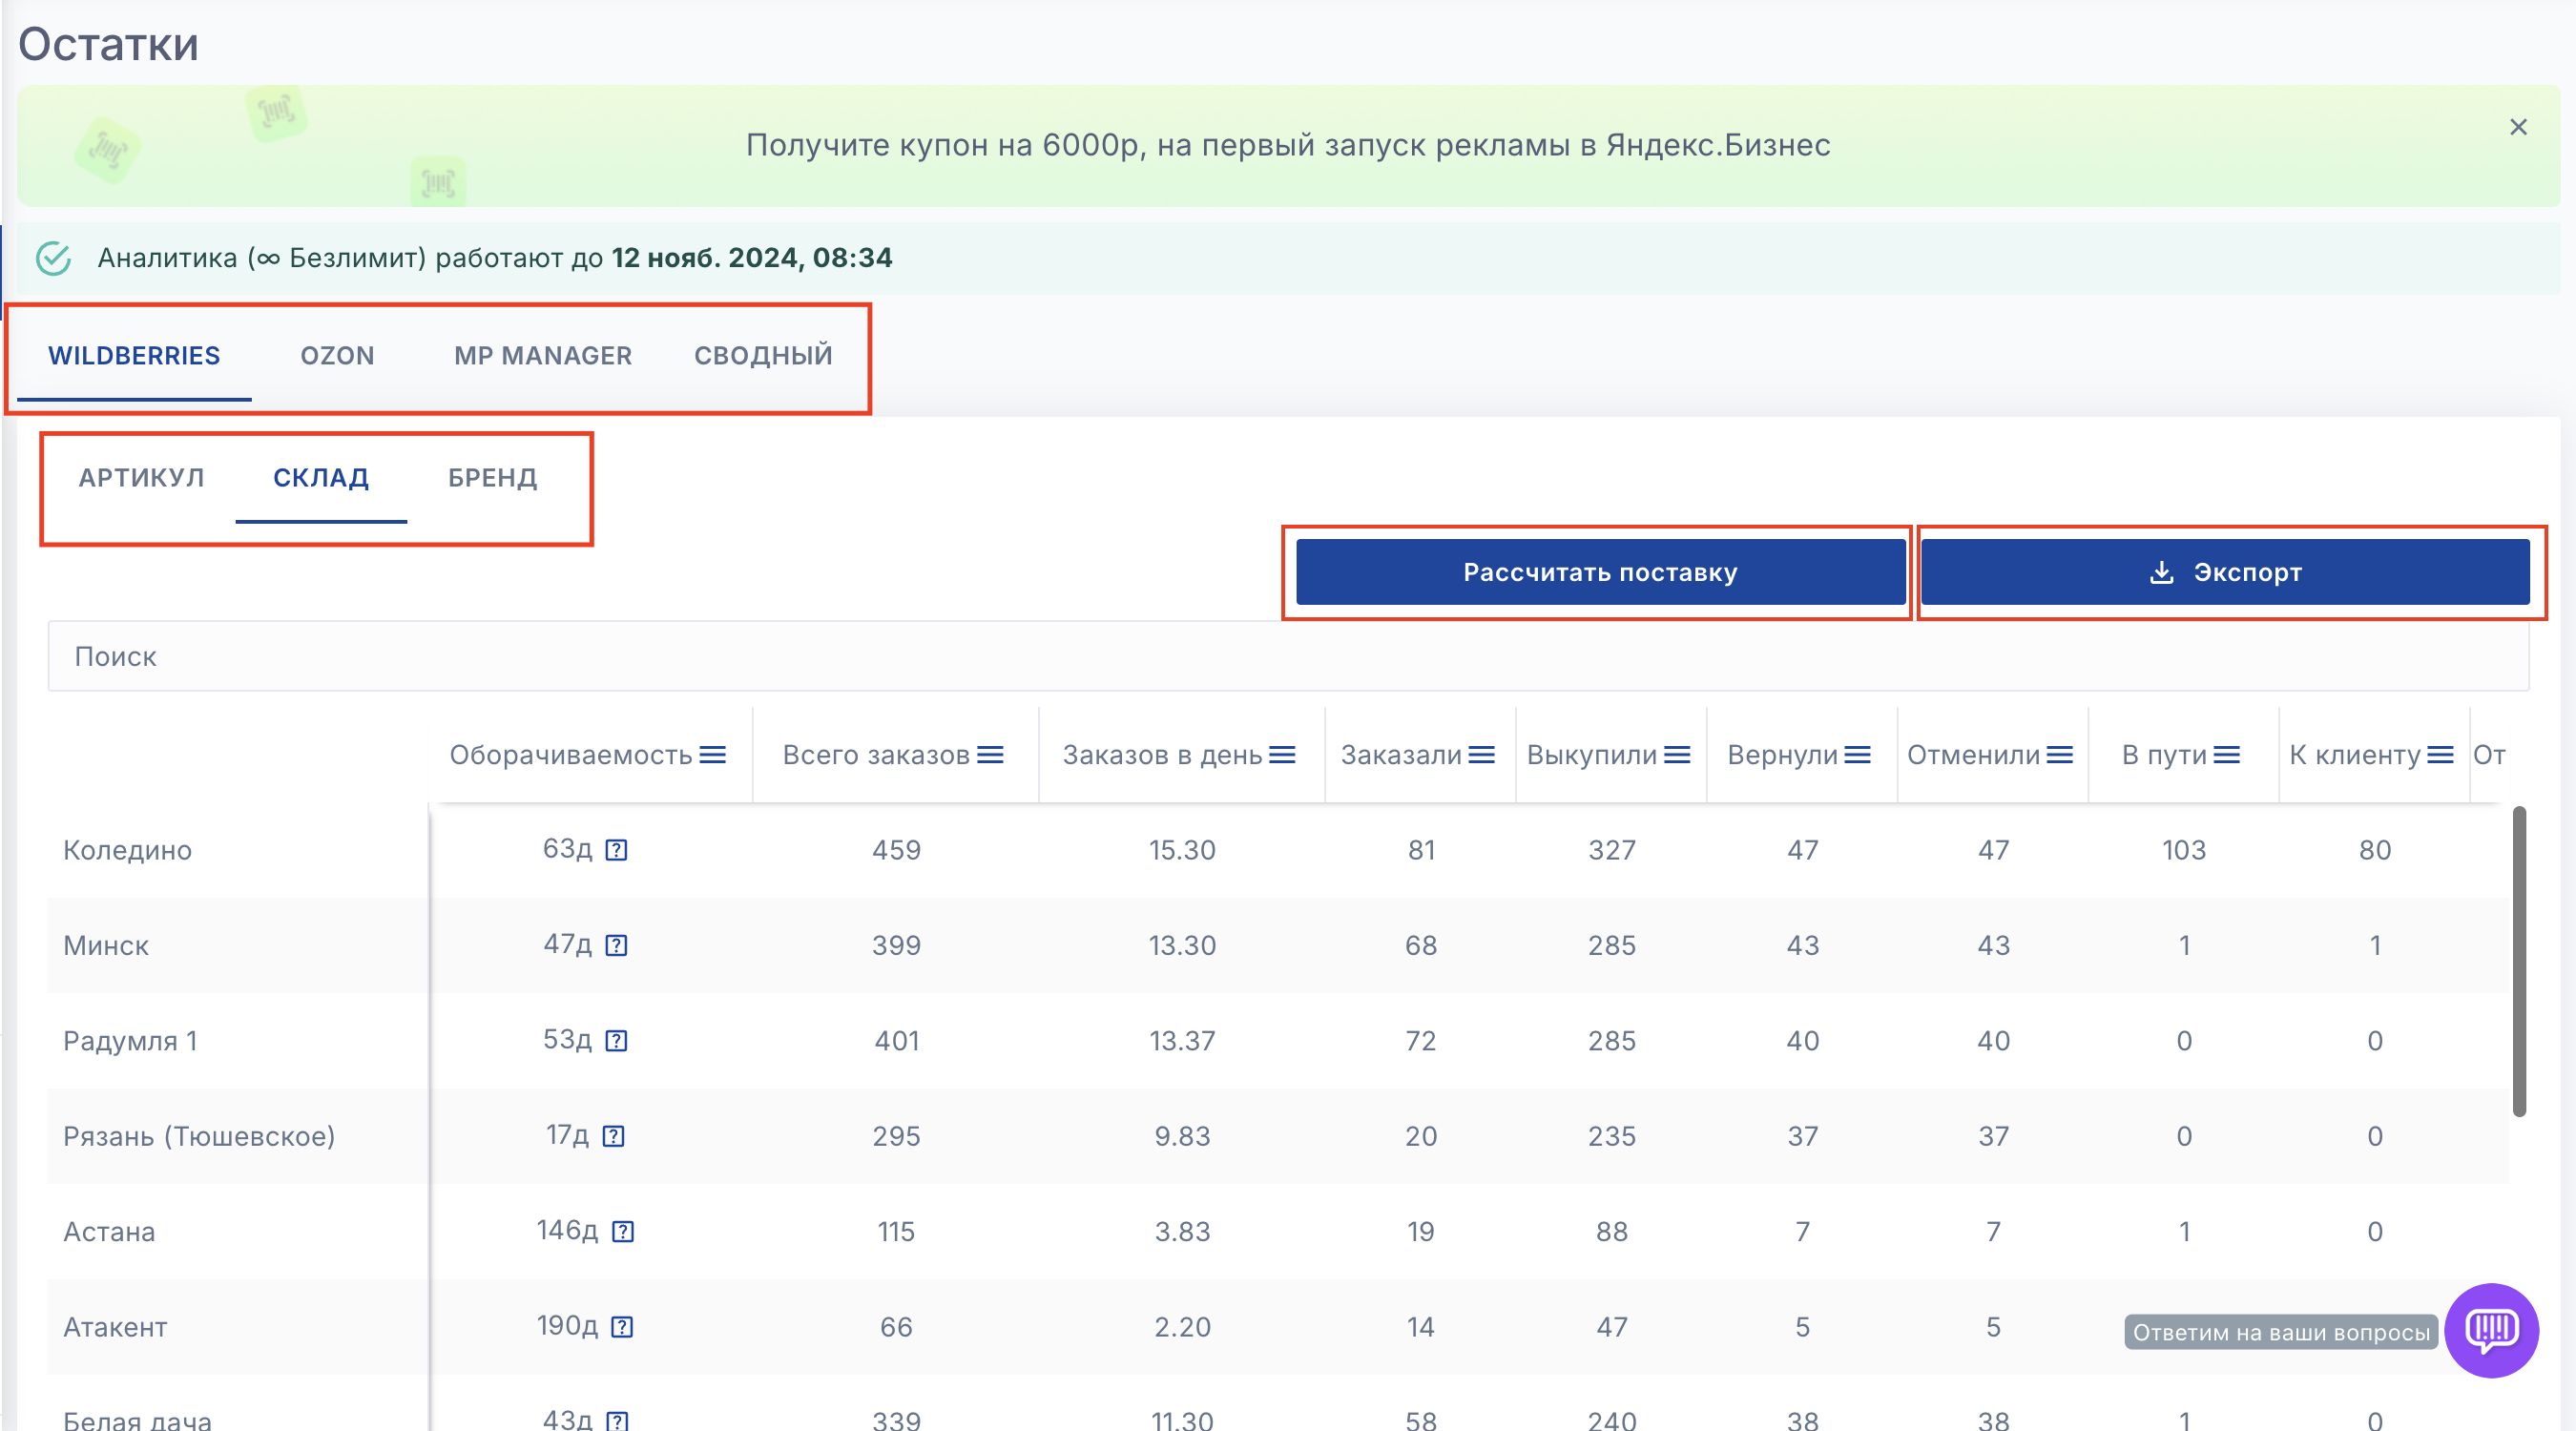Switch to the OZON tab
This screenshot has height=1431, width=2576.
337,355
